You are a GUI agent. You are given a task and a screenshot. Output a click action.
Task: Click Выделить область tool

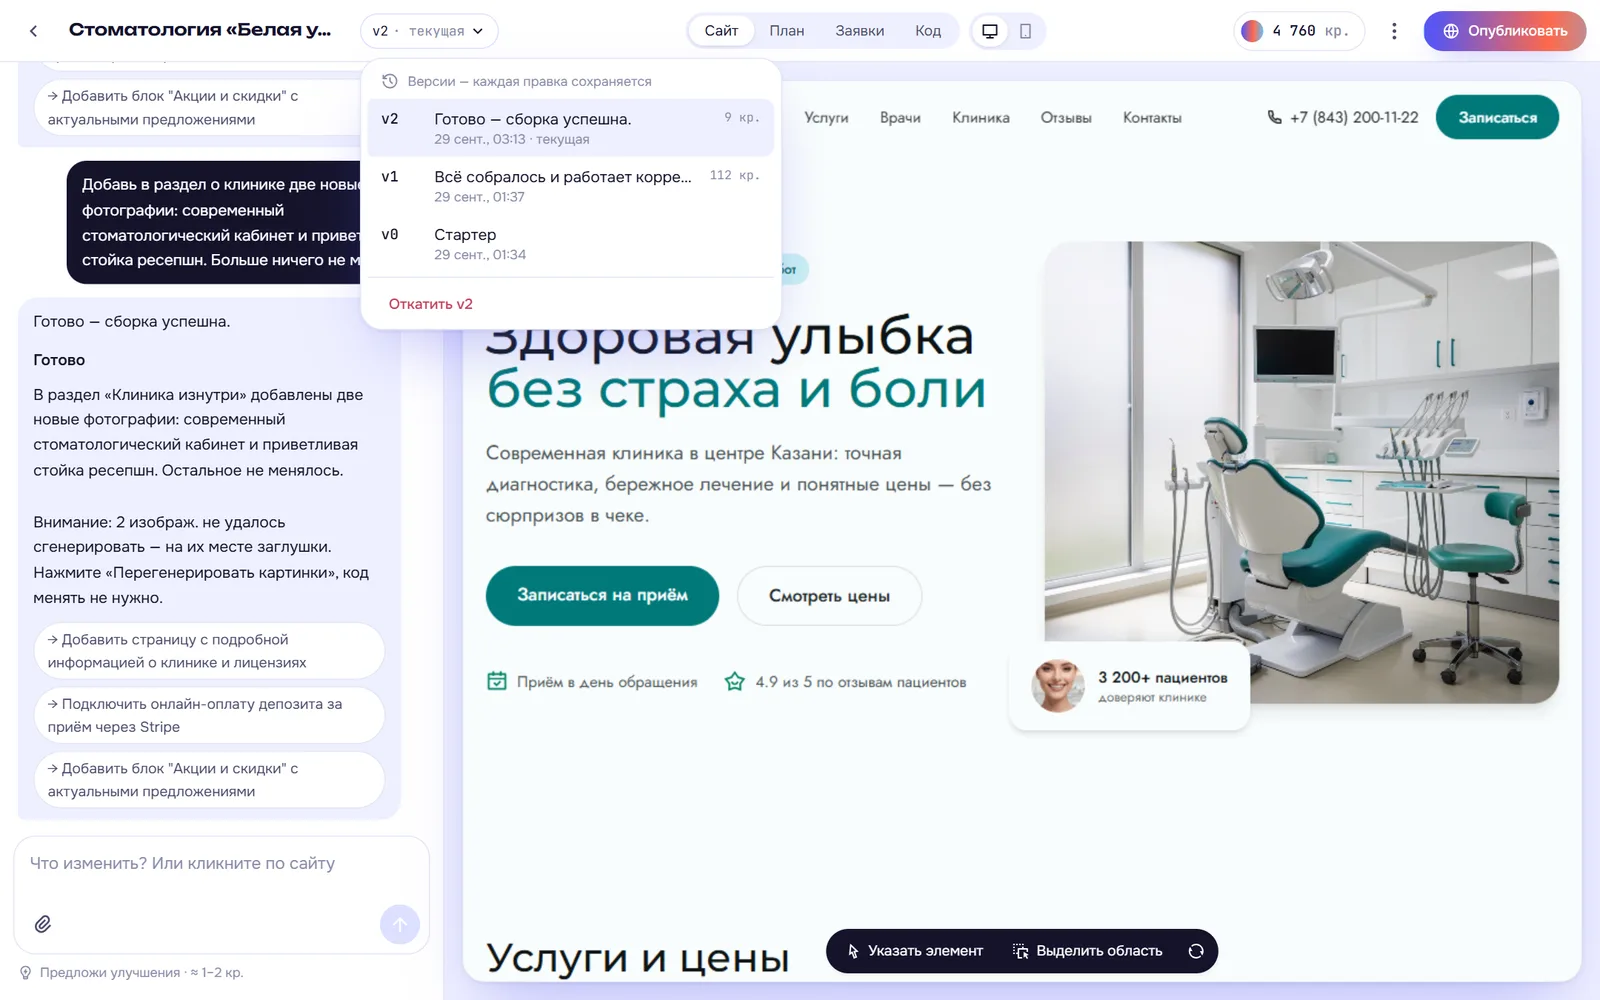click(x=1087, y=951)
